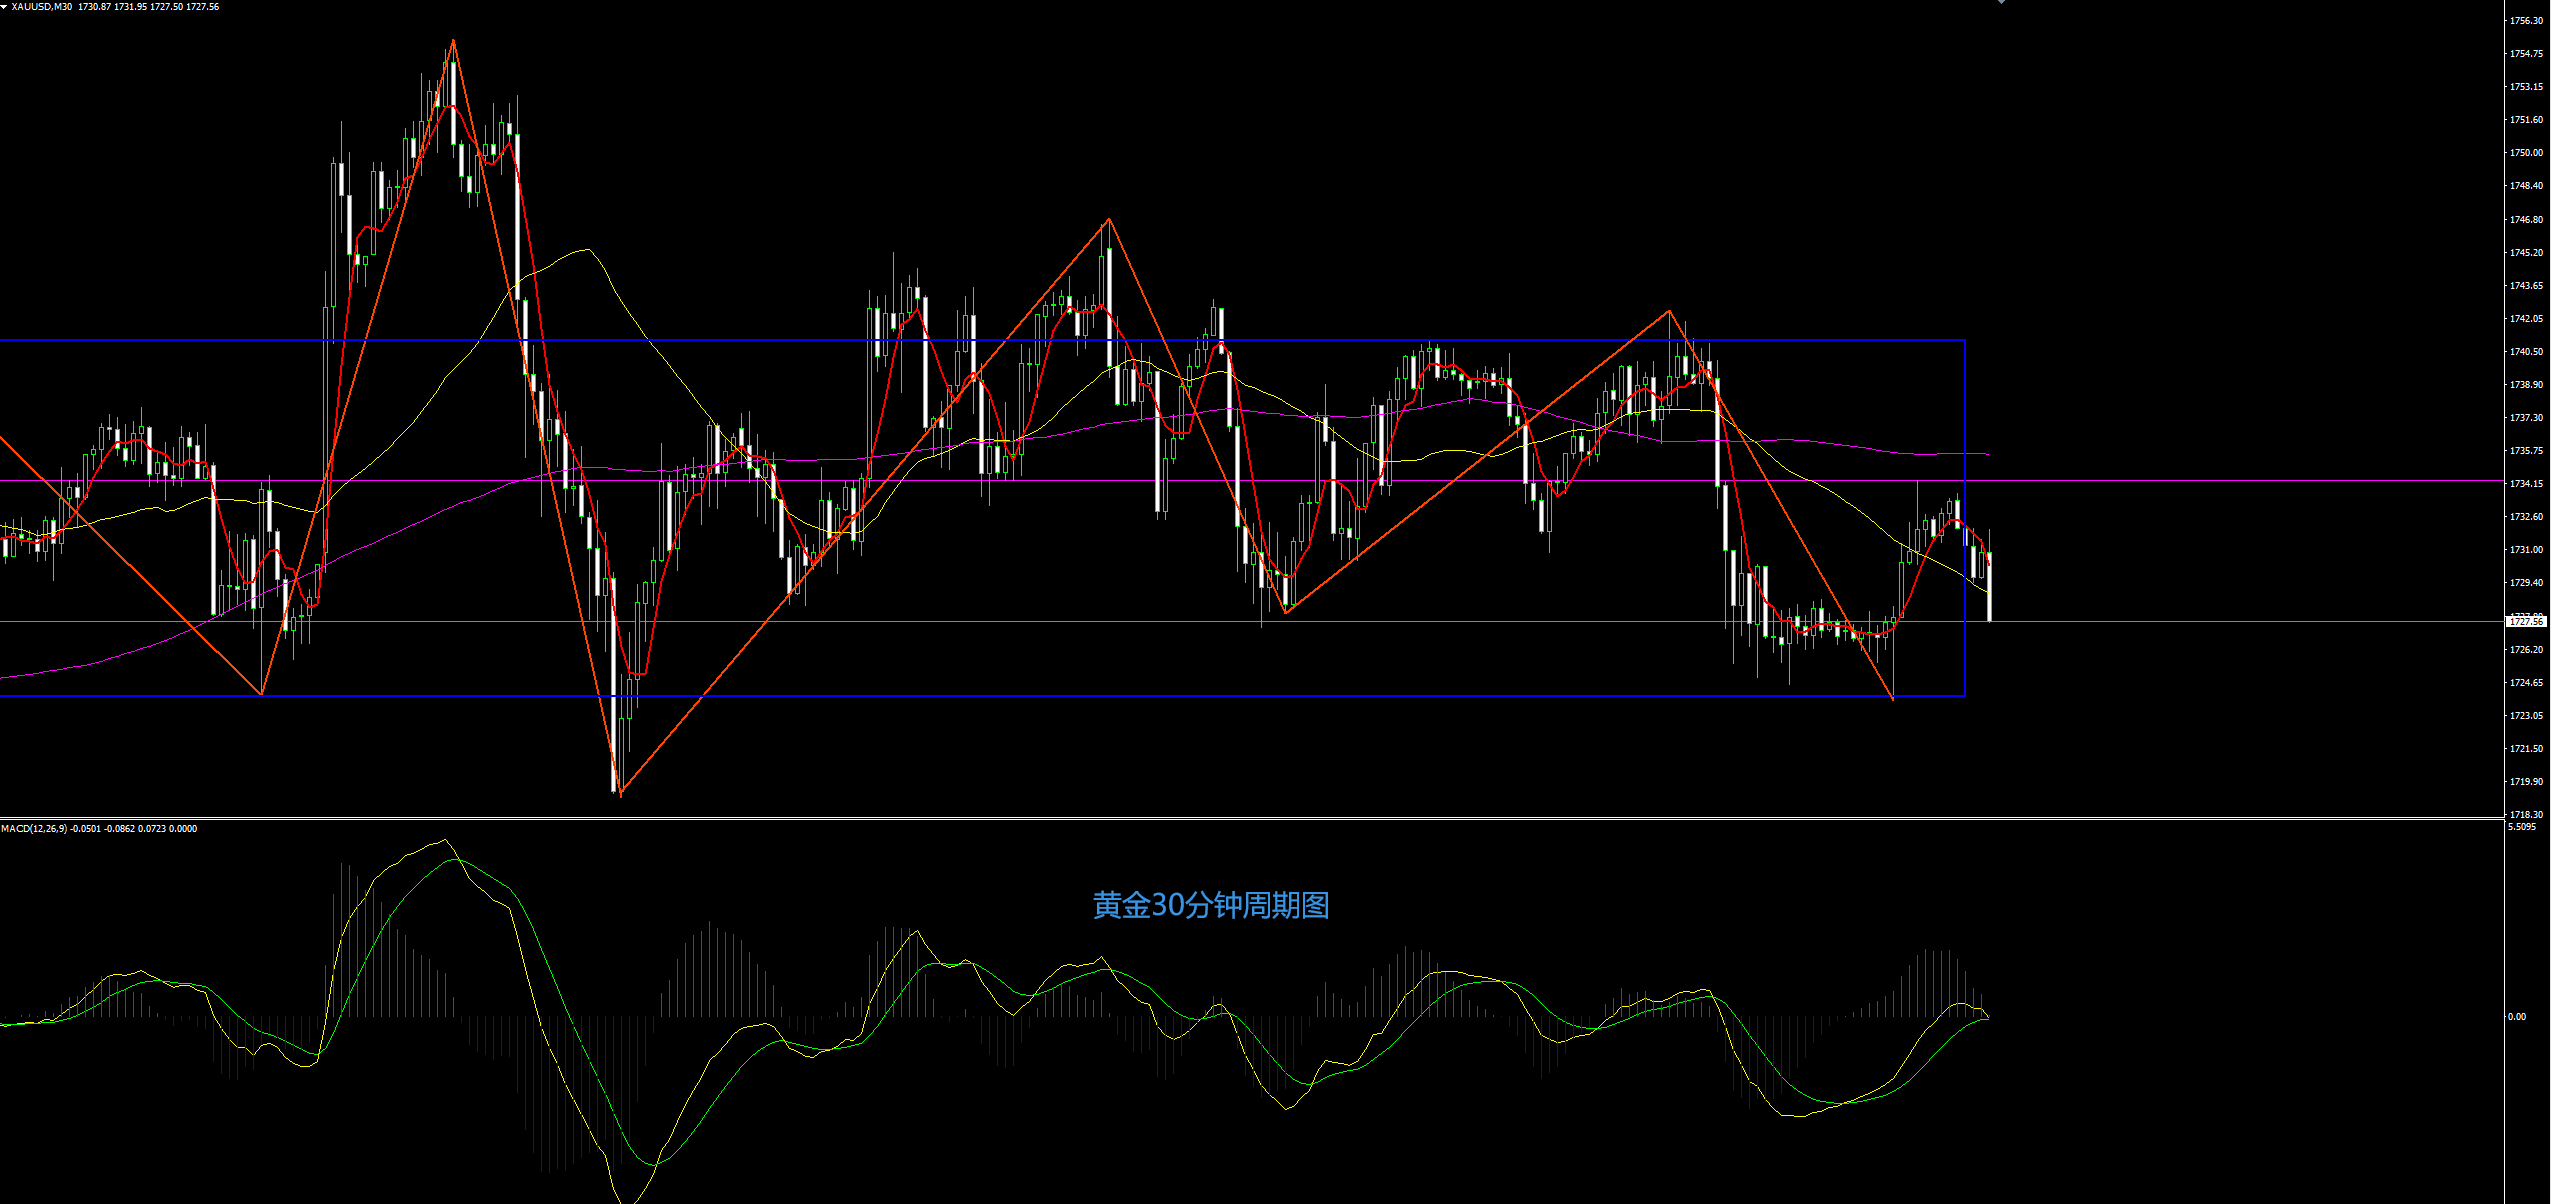Image resolution: width=2552 pixels, height=1204 pixels.
Task: Click price scale value 1721.50
Action: point(2526,749)
